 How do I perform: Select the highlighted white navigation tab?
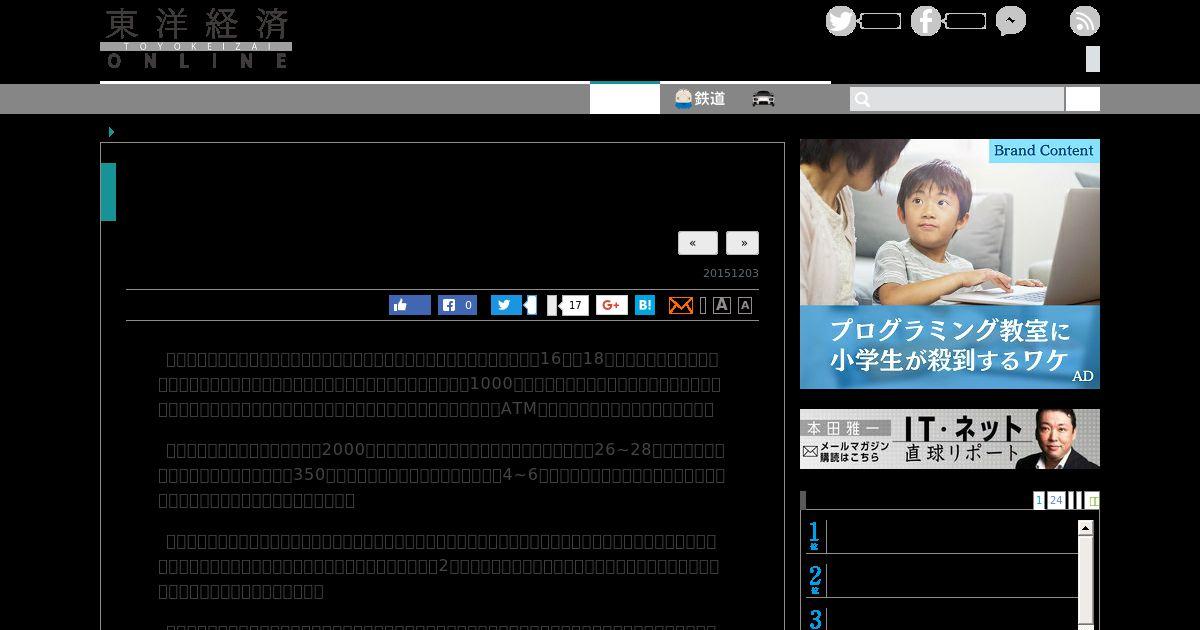point(625,98)
